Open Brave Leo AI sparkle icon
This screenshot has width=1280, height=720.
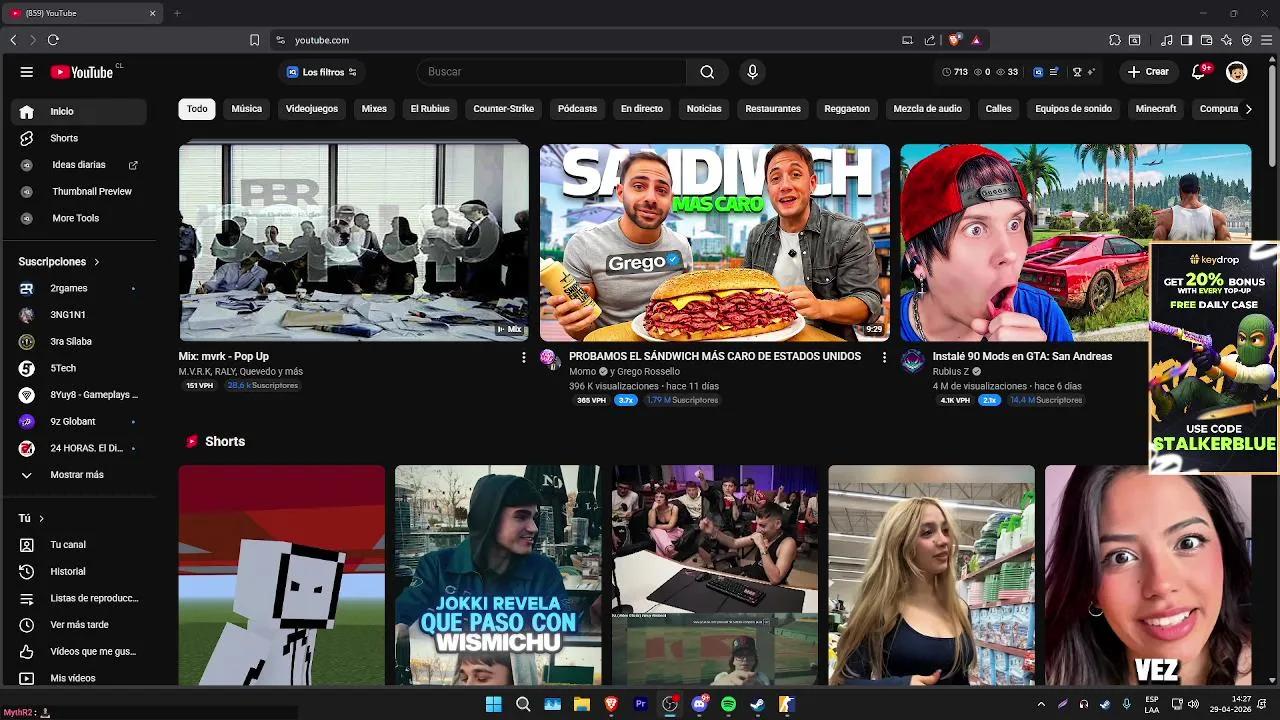pyautogui.click(x=1226, y=40)
